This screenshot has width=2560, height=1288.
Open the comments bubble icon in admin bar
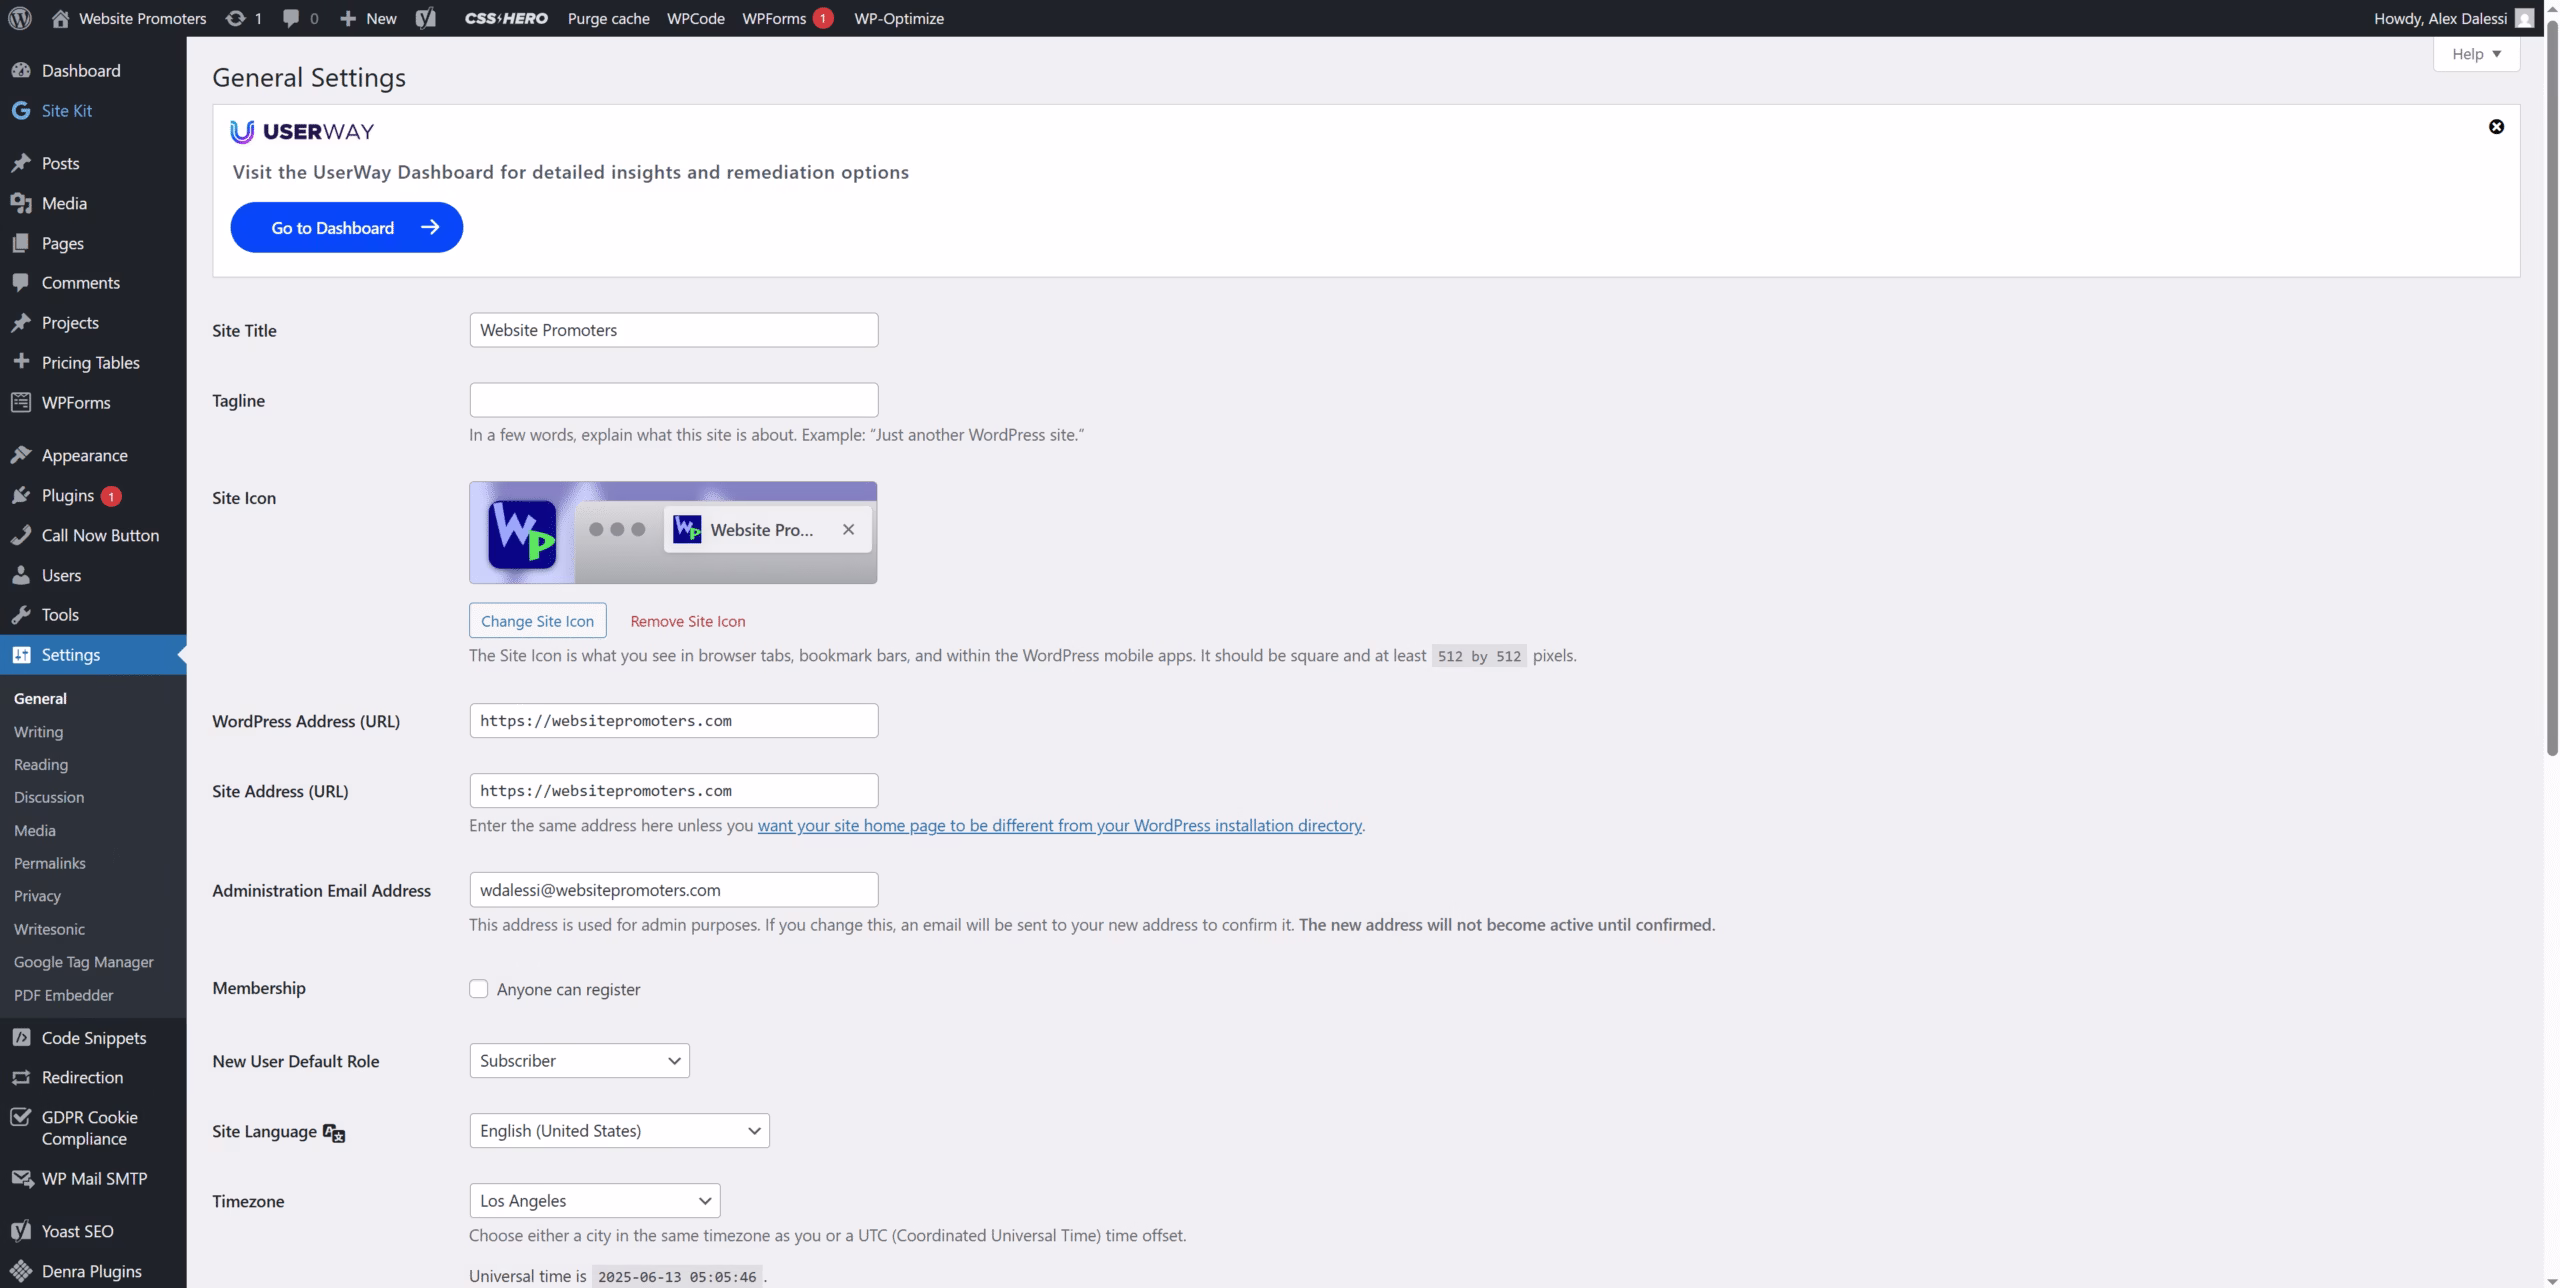[291, 18]
